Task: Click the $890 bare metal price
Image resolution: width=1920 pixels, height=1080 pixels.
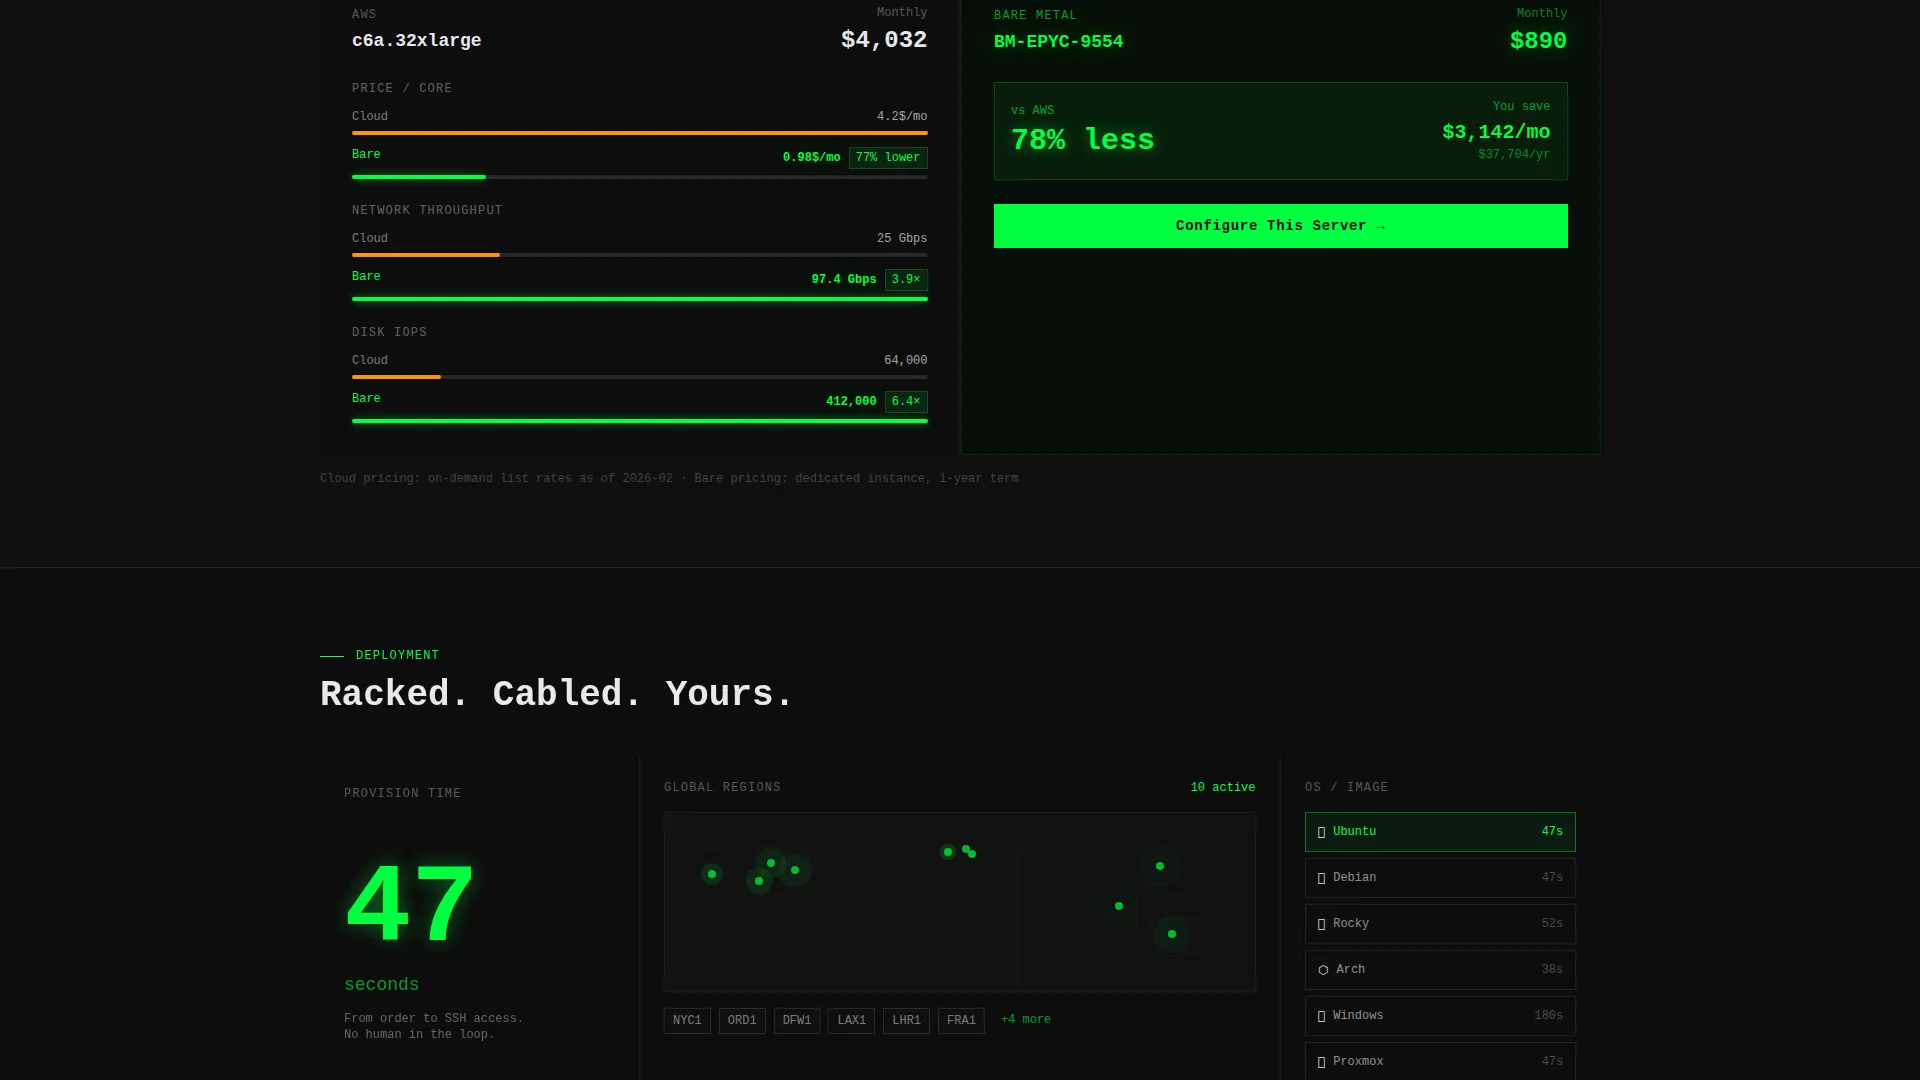Action: 1538,41
